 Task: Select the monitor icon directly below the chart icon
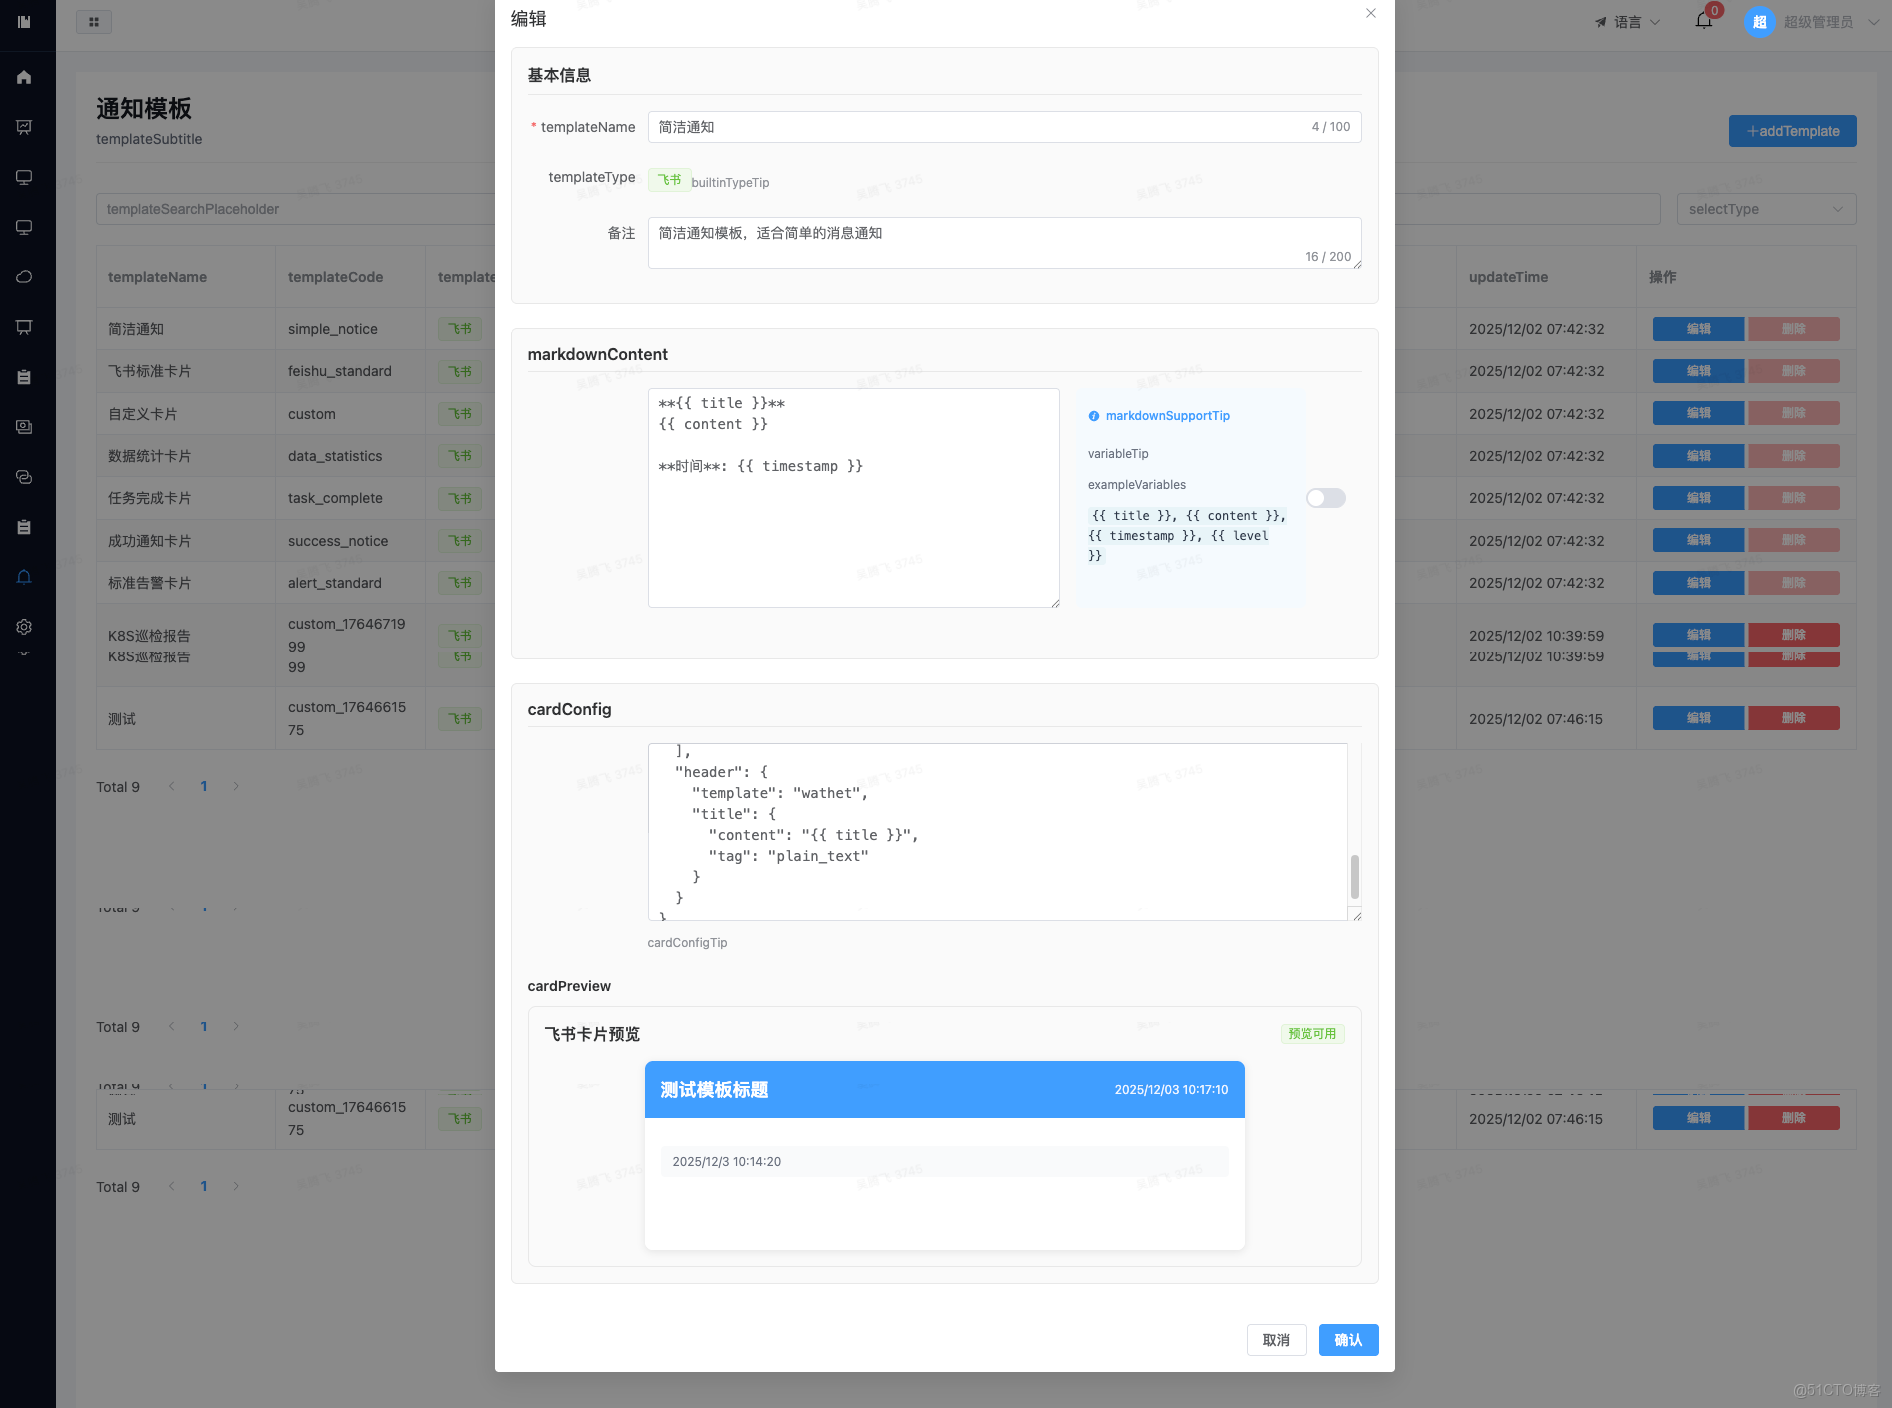(x=24, y=177)
